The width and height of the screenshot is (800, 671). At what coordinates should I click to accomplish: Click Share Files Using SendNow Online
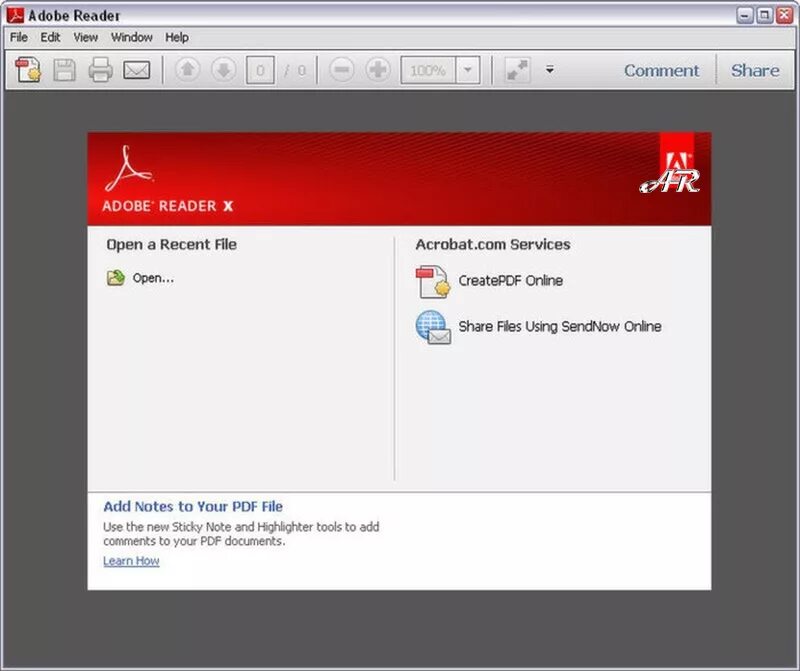(x=560, y=327)
